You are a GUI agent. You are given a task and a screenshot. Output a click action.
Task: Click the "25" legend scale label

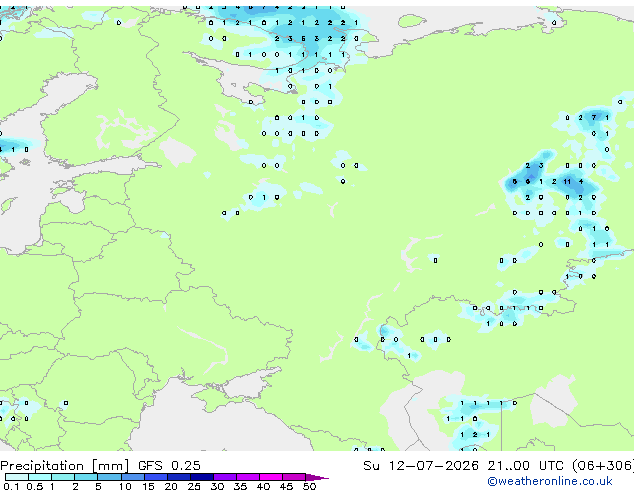194,486
